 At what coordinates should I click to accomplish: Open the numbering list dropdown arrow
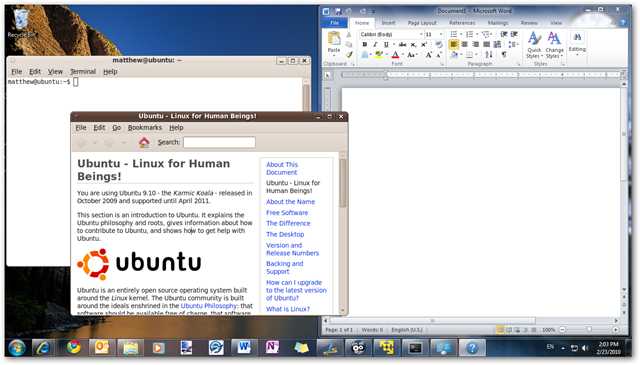click(477, 34)
